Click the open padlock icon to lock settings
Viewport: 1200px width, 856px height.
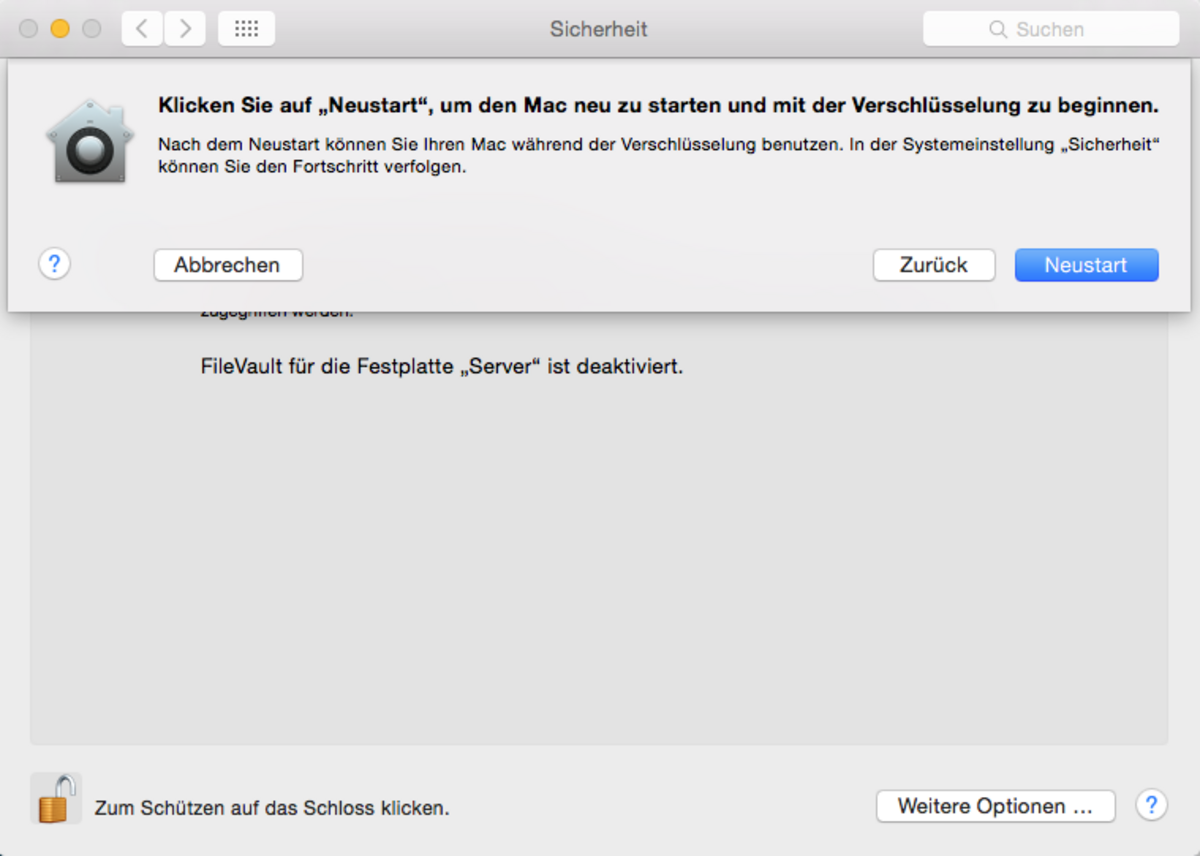(x=56, y=799)
